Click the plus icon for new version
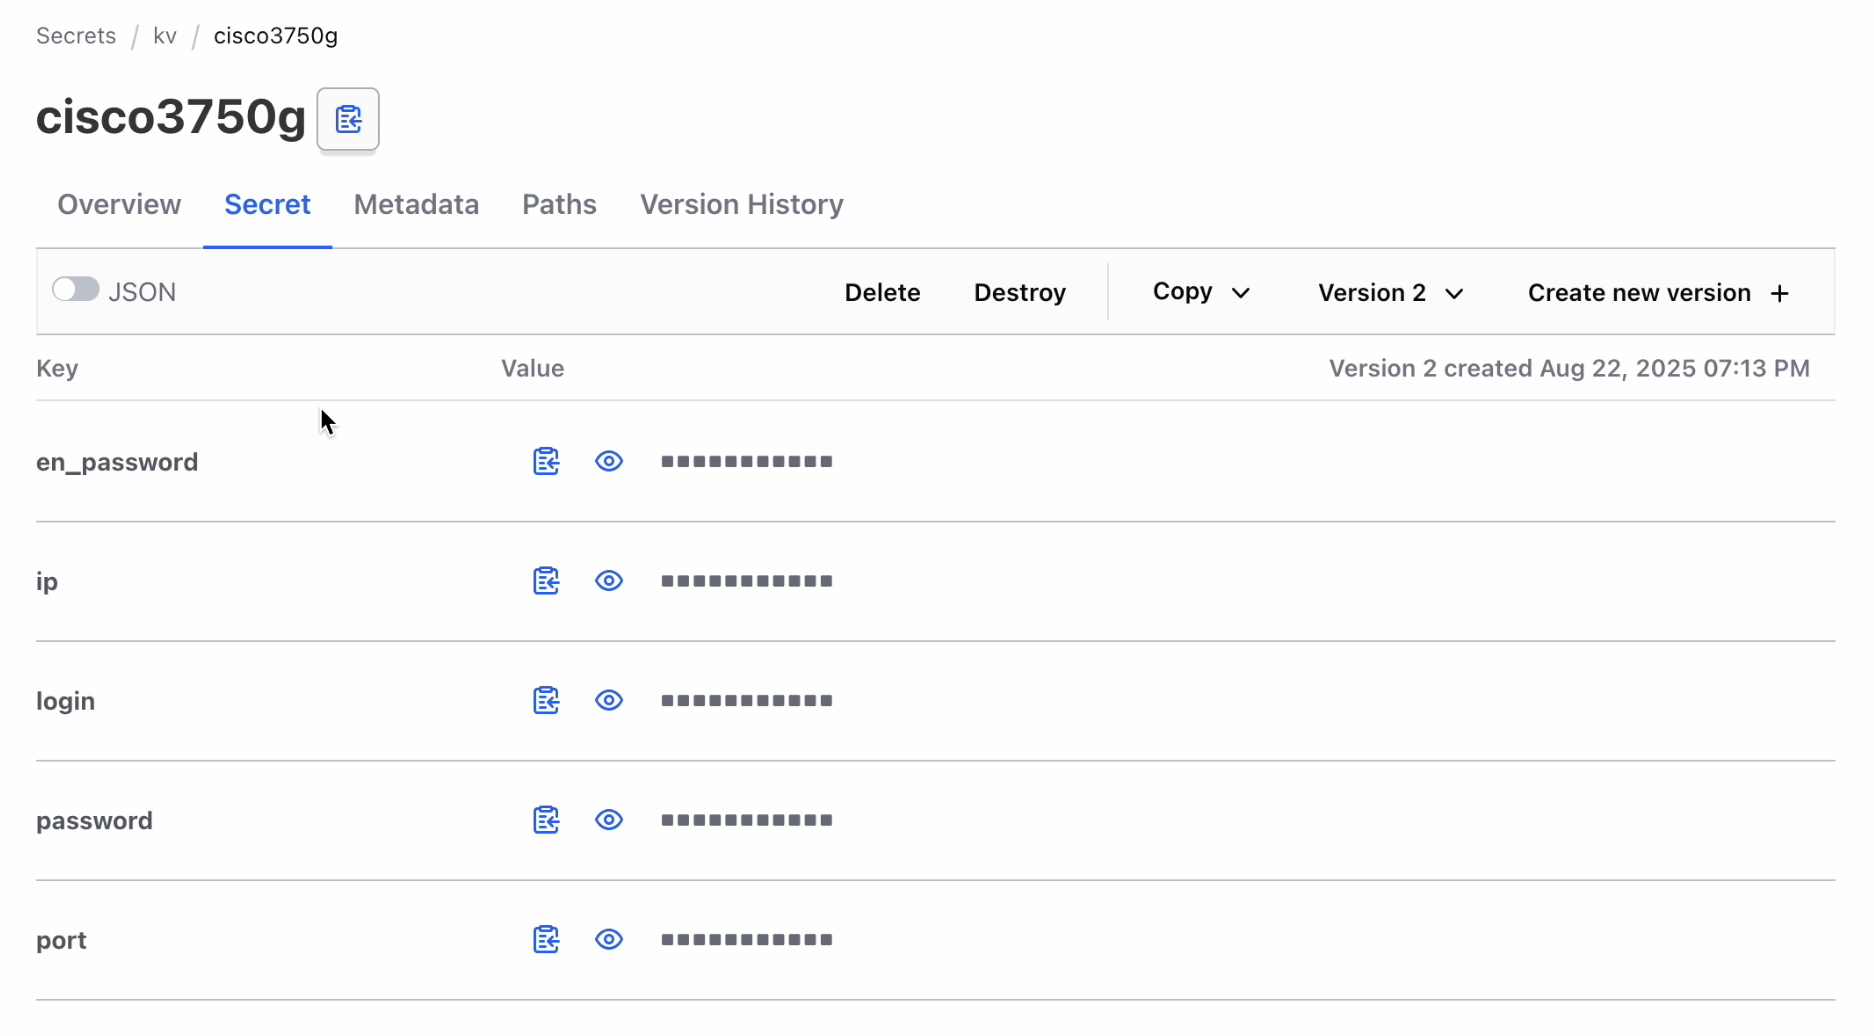 (1779, 293)
